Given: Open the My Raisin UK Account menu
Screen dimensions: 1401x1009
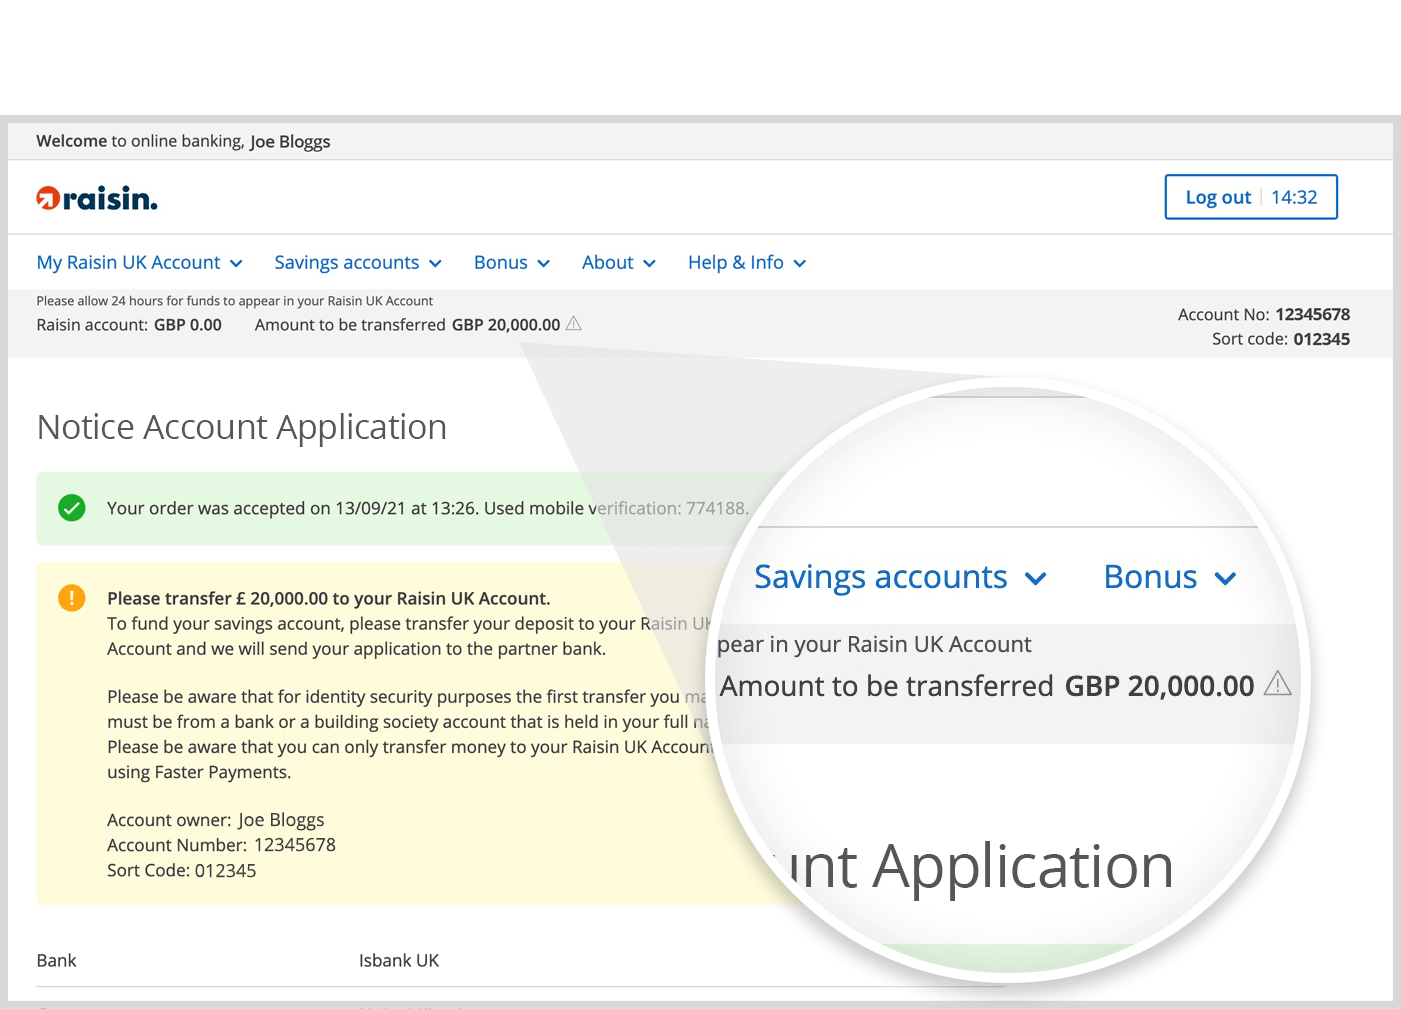Looking at the screenshot, I should pyautogui.click(x=139, y=263).
